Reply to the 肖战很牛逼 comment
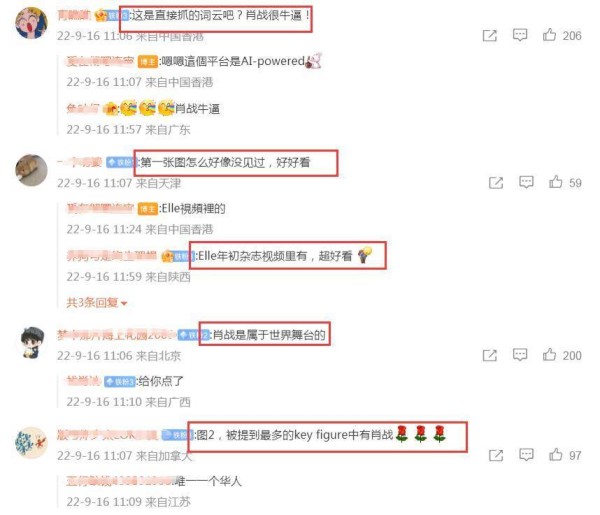The image size is (600, 515). tap(520, 35)
